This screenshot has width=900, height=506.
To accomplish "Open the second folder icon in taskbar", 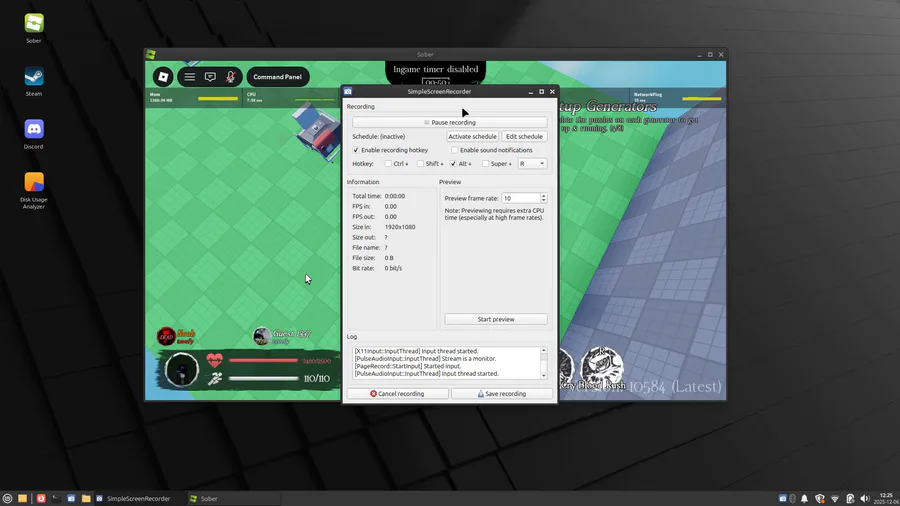I will click(x=86, y=499).
